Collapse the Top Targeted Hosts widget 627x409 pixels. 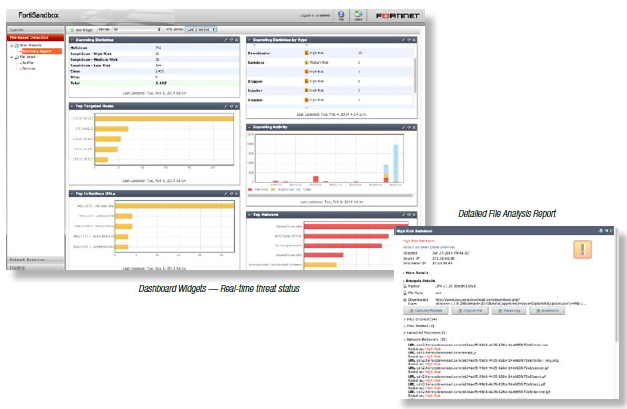[72, 106]
